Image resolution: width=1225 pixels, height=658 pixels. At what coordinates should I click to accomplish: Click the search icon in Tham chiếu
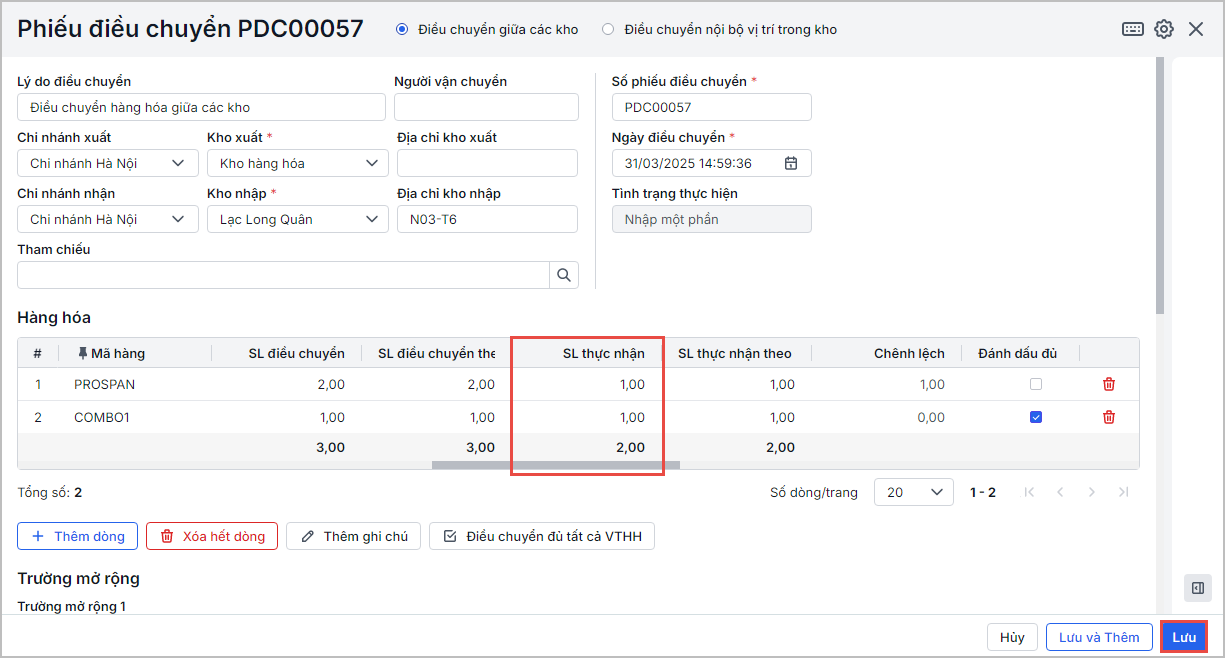[x=564, y=275]
